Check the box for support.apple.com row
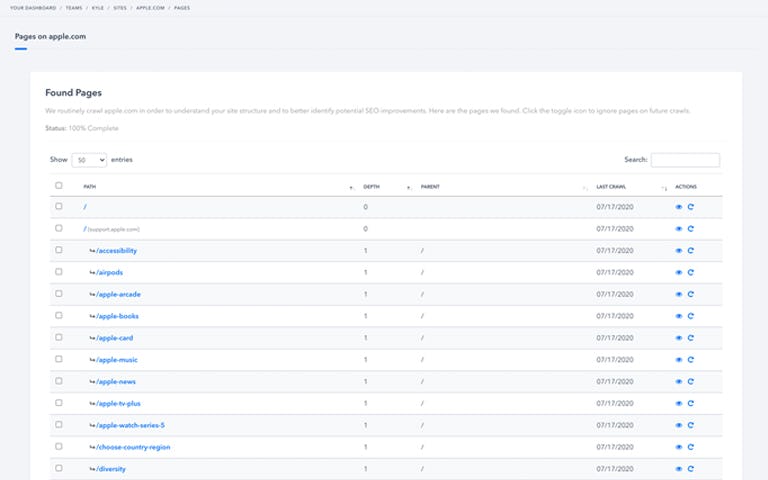The width and height of the screenshot is (768, 480). click(x=59, y=228)
